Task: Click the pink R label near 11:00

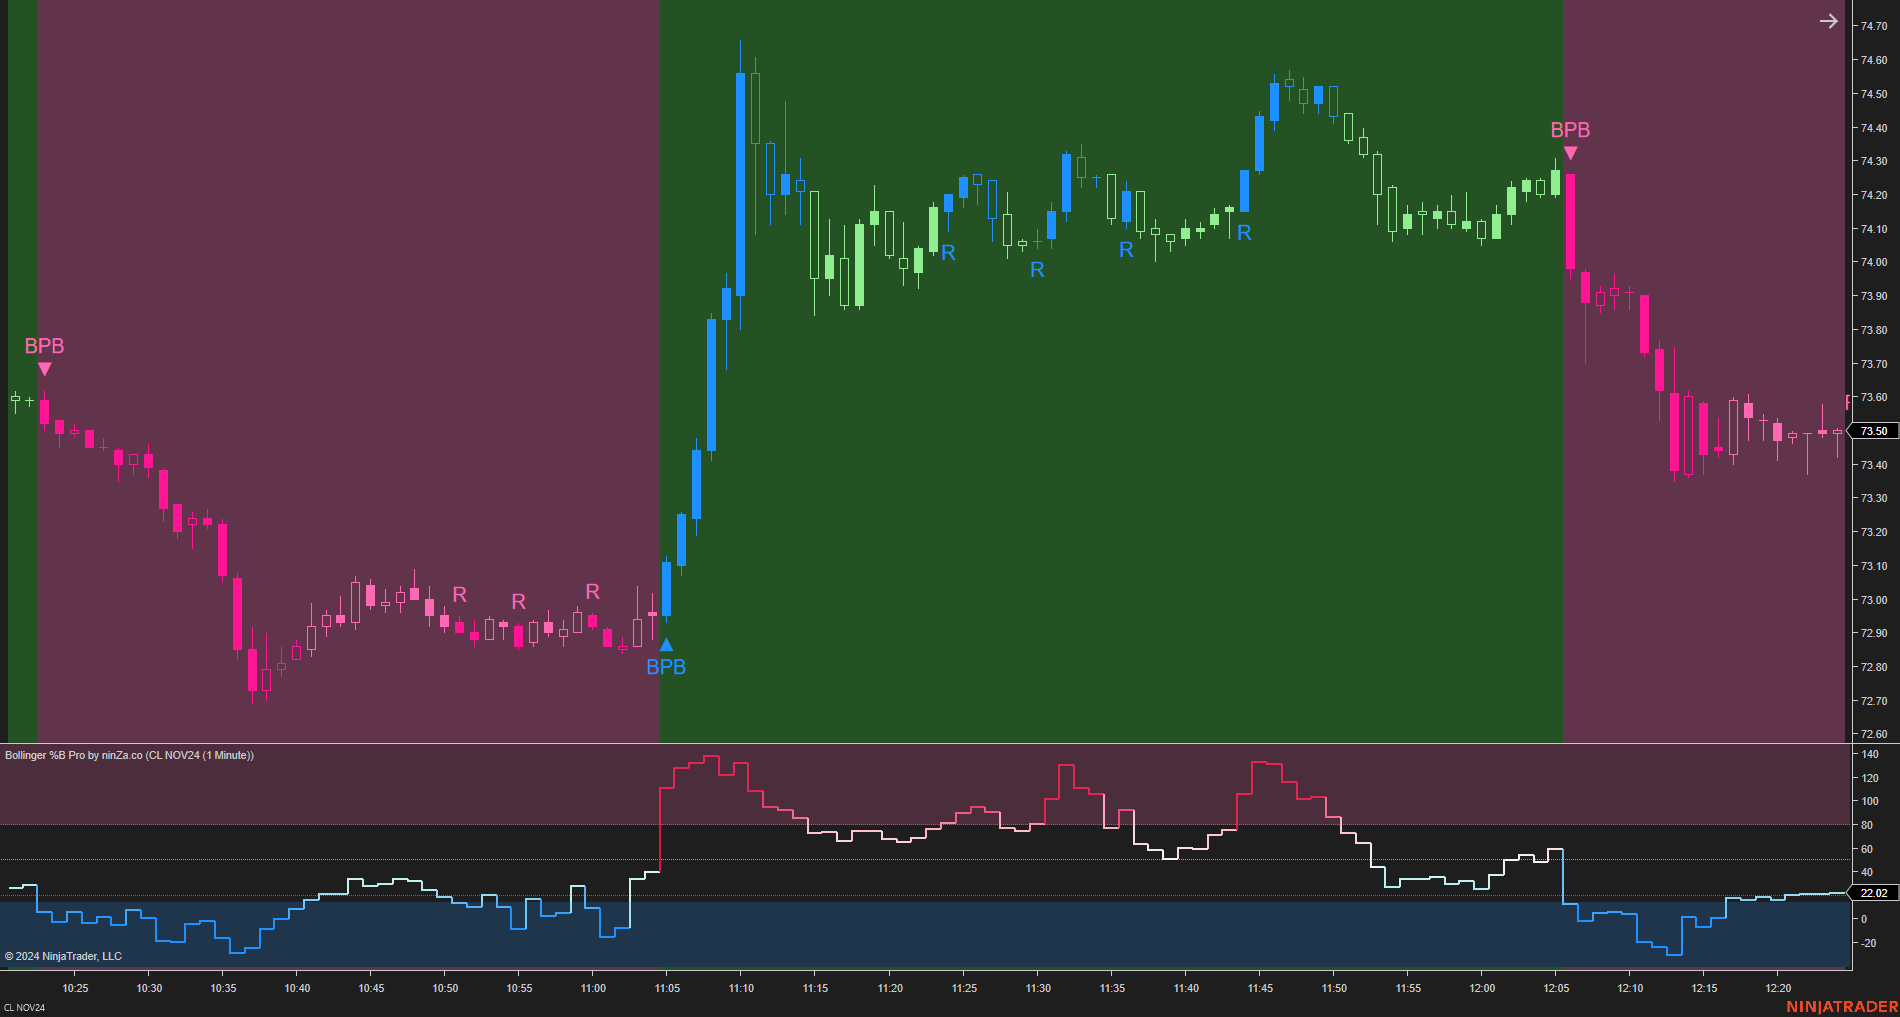Action: click(x=592, y=592)
